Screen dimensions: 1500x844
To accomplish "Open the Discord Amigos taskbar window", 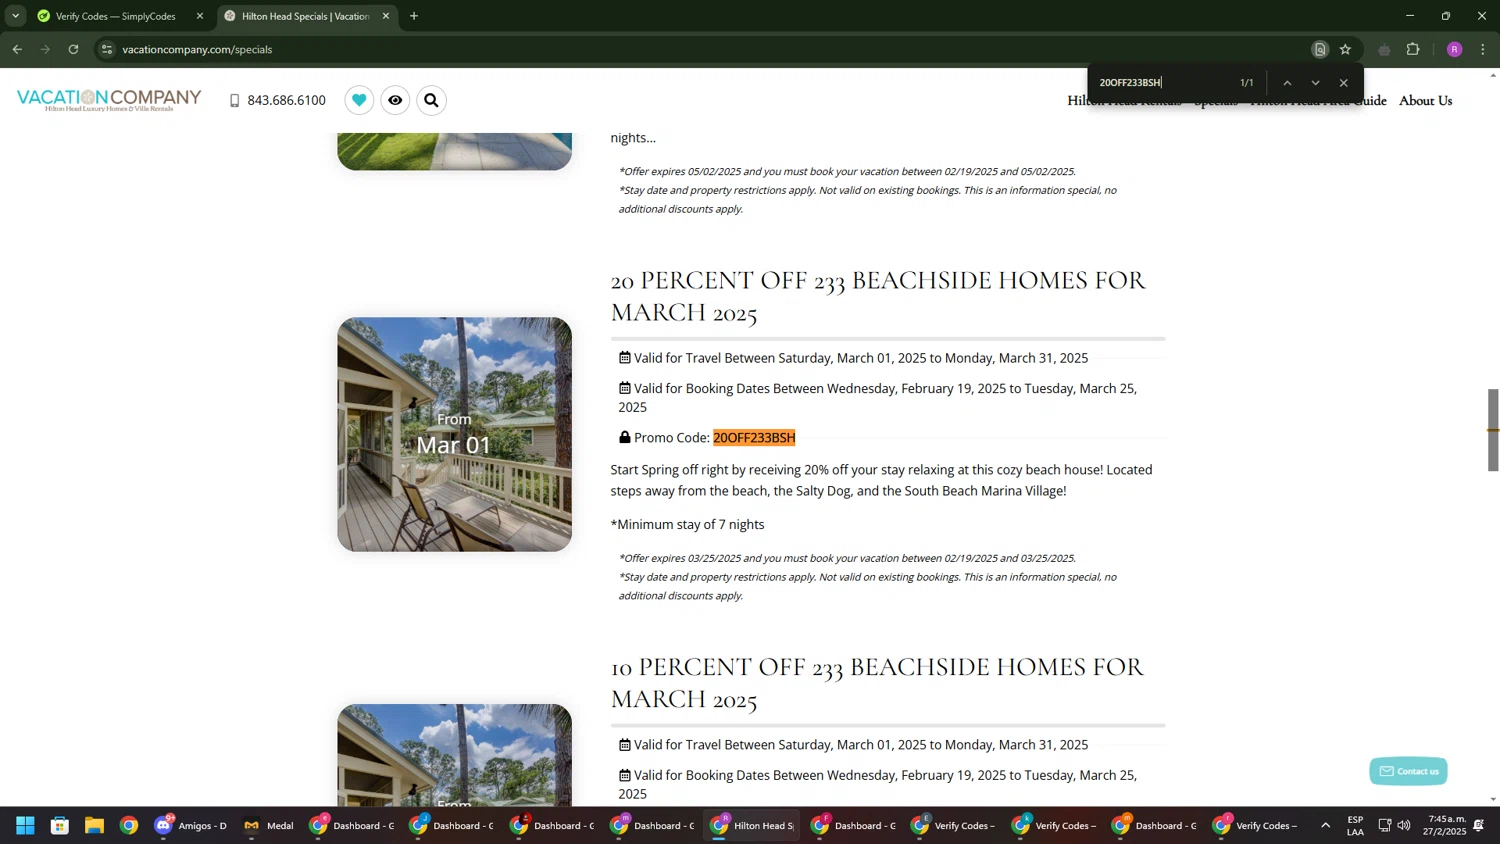I will tap(191, 826).
